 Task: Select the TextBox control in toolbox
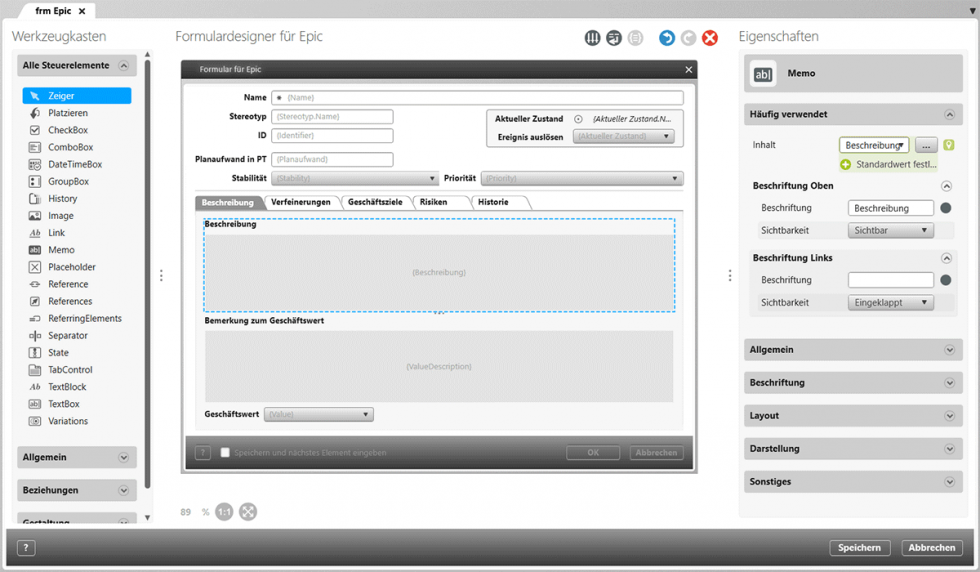pos(64,404)
